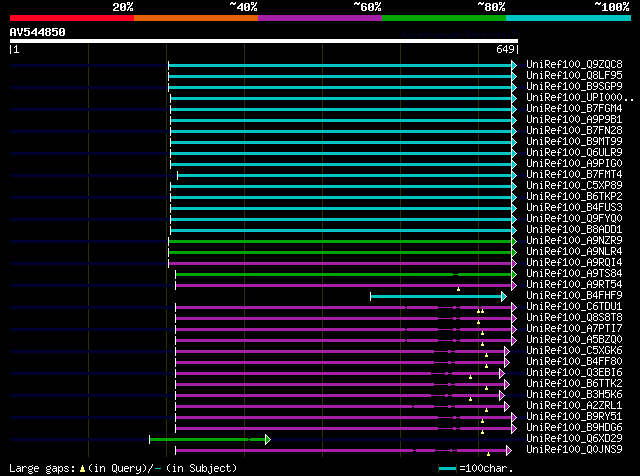Screen dimensions: 640x476
Task: Click the orange ~40% identity legend segment
Action: [x=196, y=18]
